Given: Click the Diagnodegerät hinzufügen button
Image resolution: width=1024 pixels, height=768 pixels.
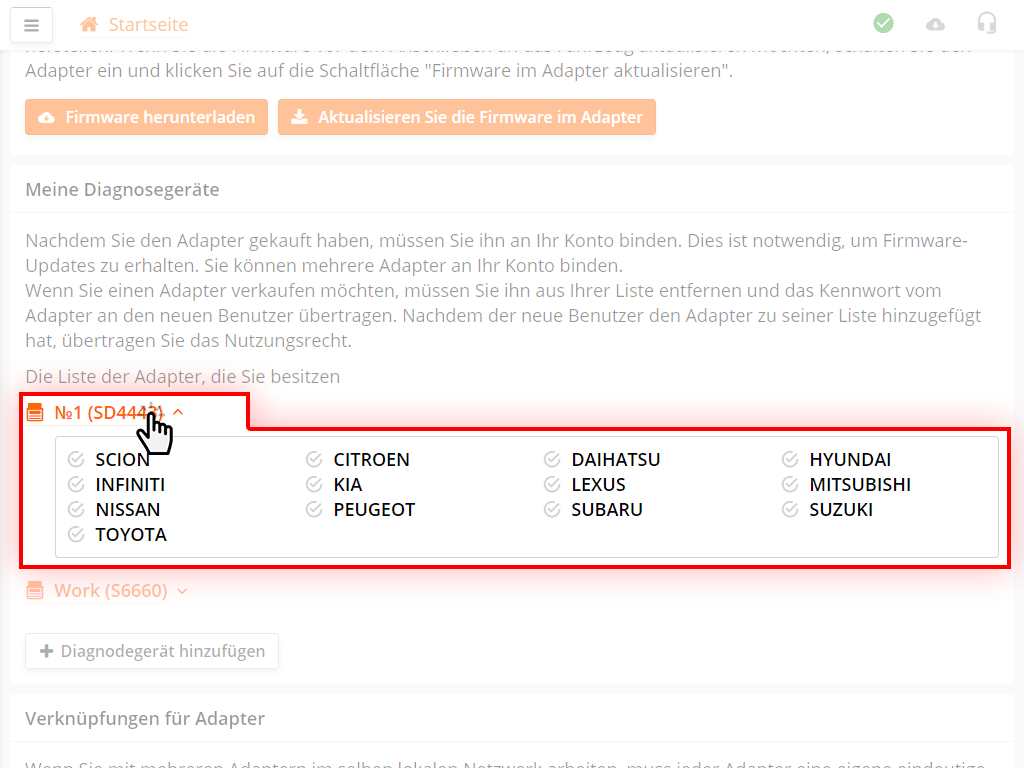Looking at the screenshot, I should point(152,651).
